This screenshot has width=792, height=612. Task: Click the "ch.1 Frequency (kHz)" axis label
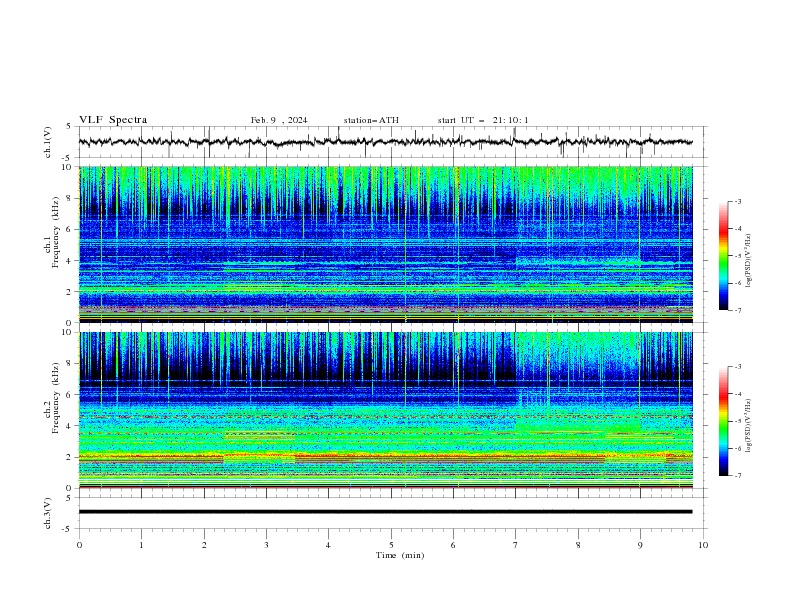52,234
